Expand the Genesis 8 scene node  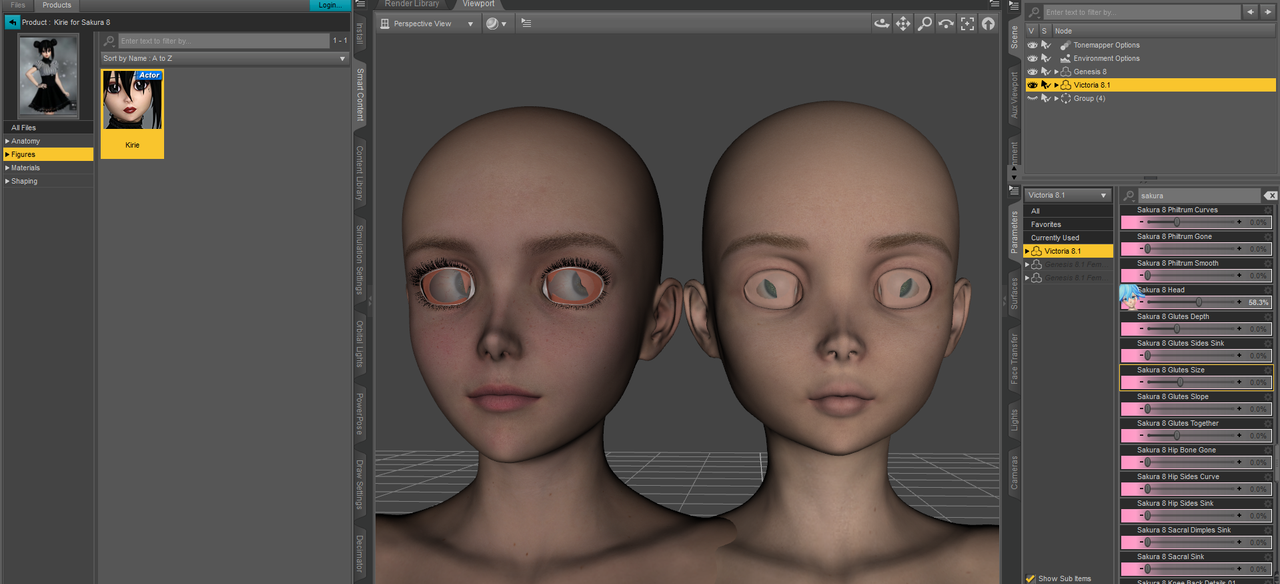click(1057, 72)
